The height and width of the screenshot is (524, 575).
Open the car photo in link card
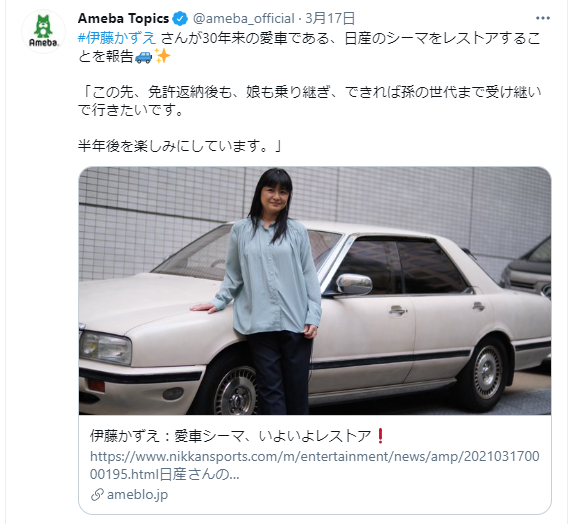(x=315, y=291)
